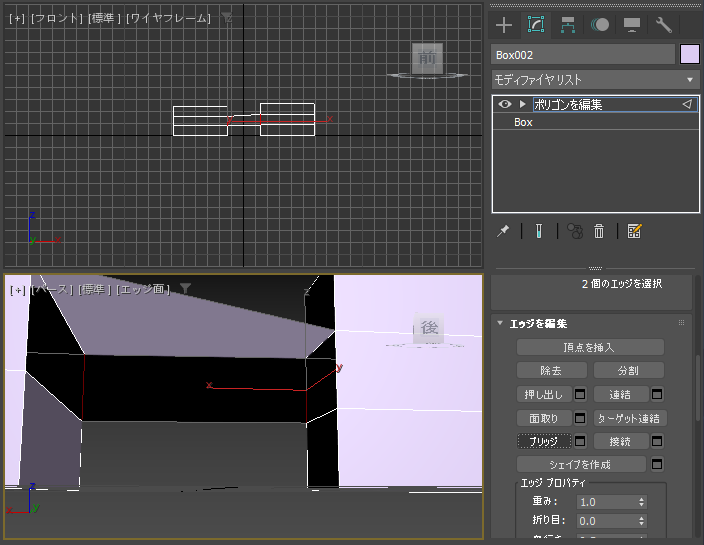Click the 除去 button
Image resolution: width=704 pixels, height=545 pixels.
pos(551,371)
